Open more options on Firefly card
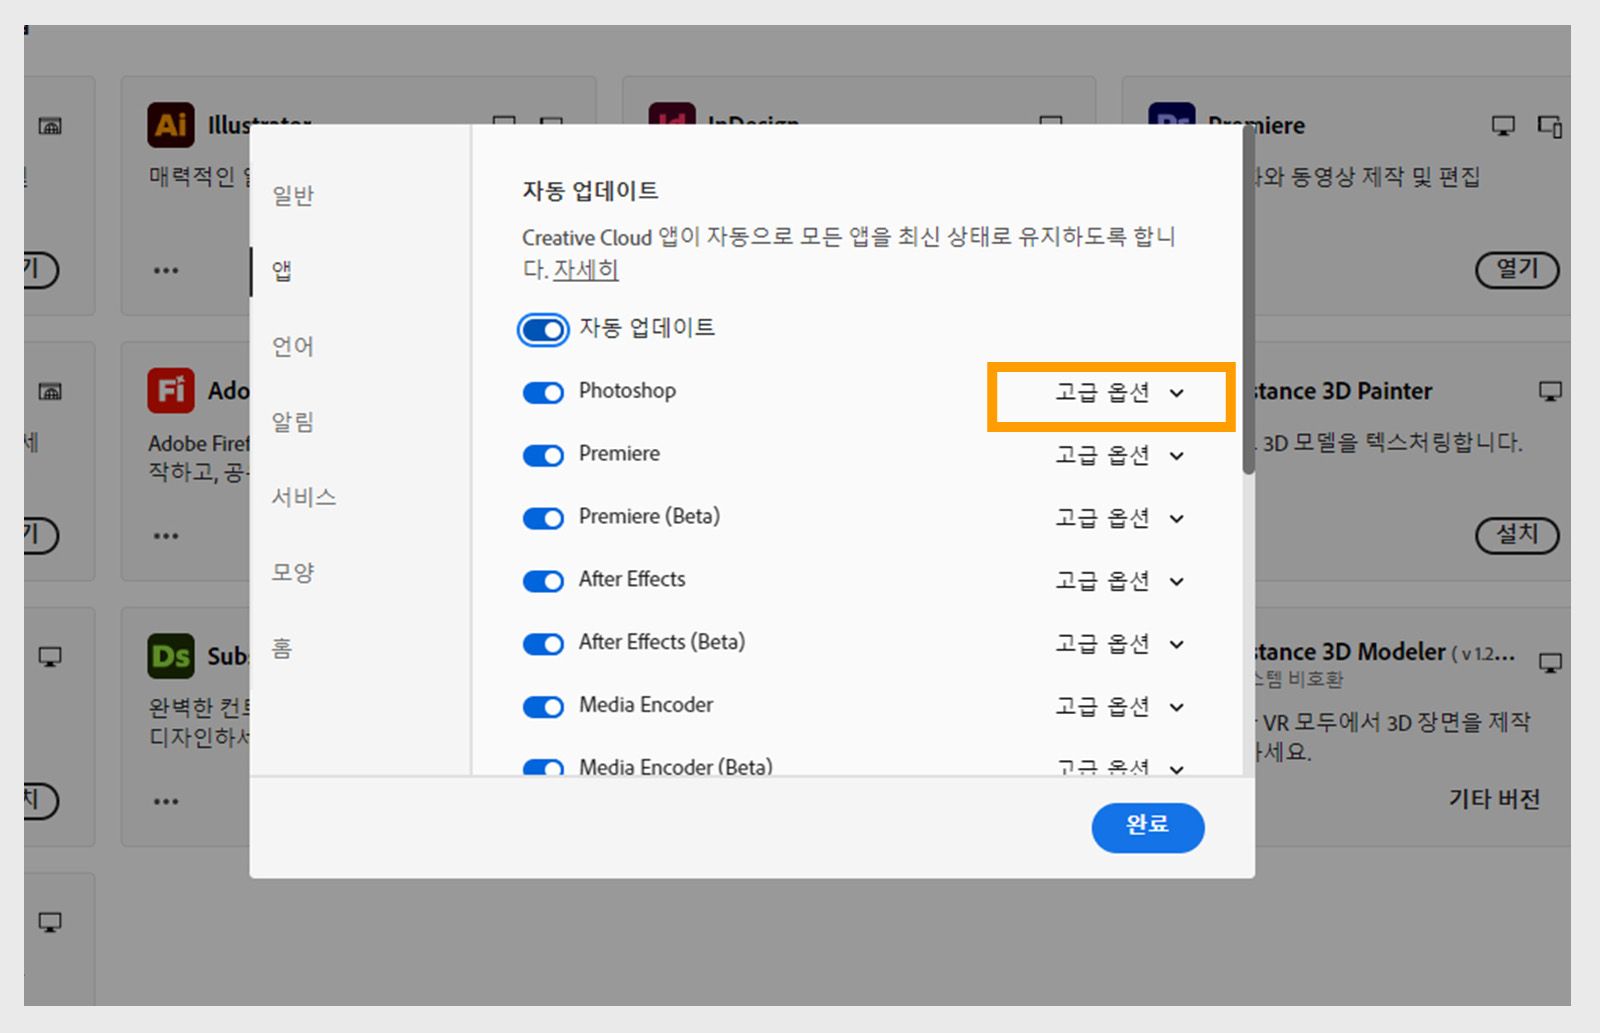Viewport: 1600px width, 1033px height. (166, 536)
